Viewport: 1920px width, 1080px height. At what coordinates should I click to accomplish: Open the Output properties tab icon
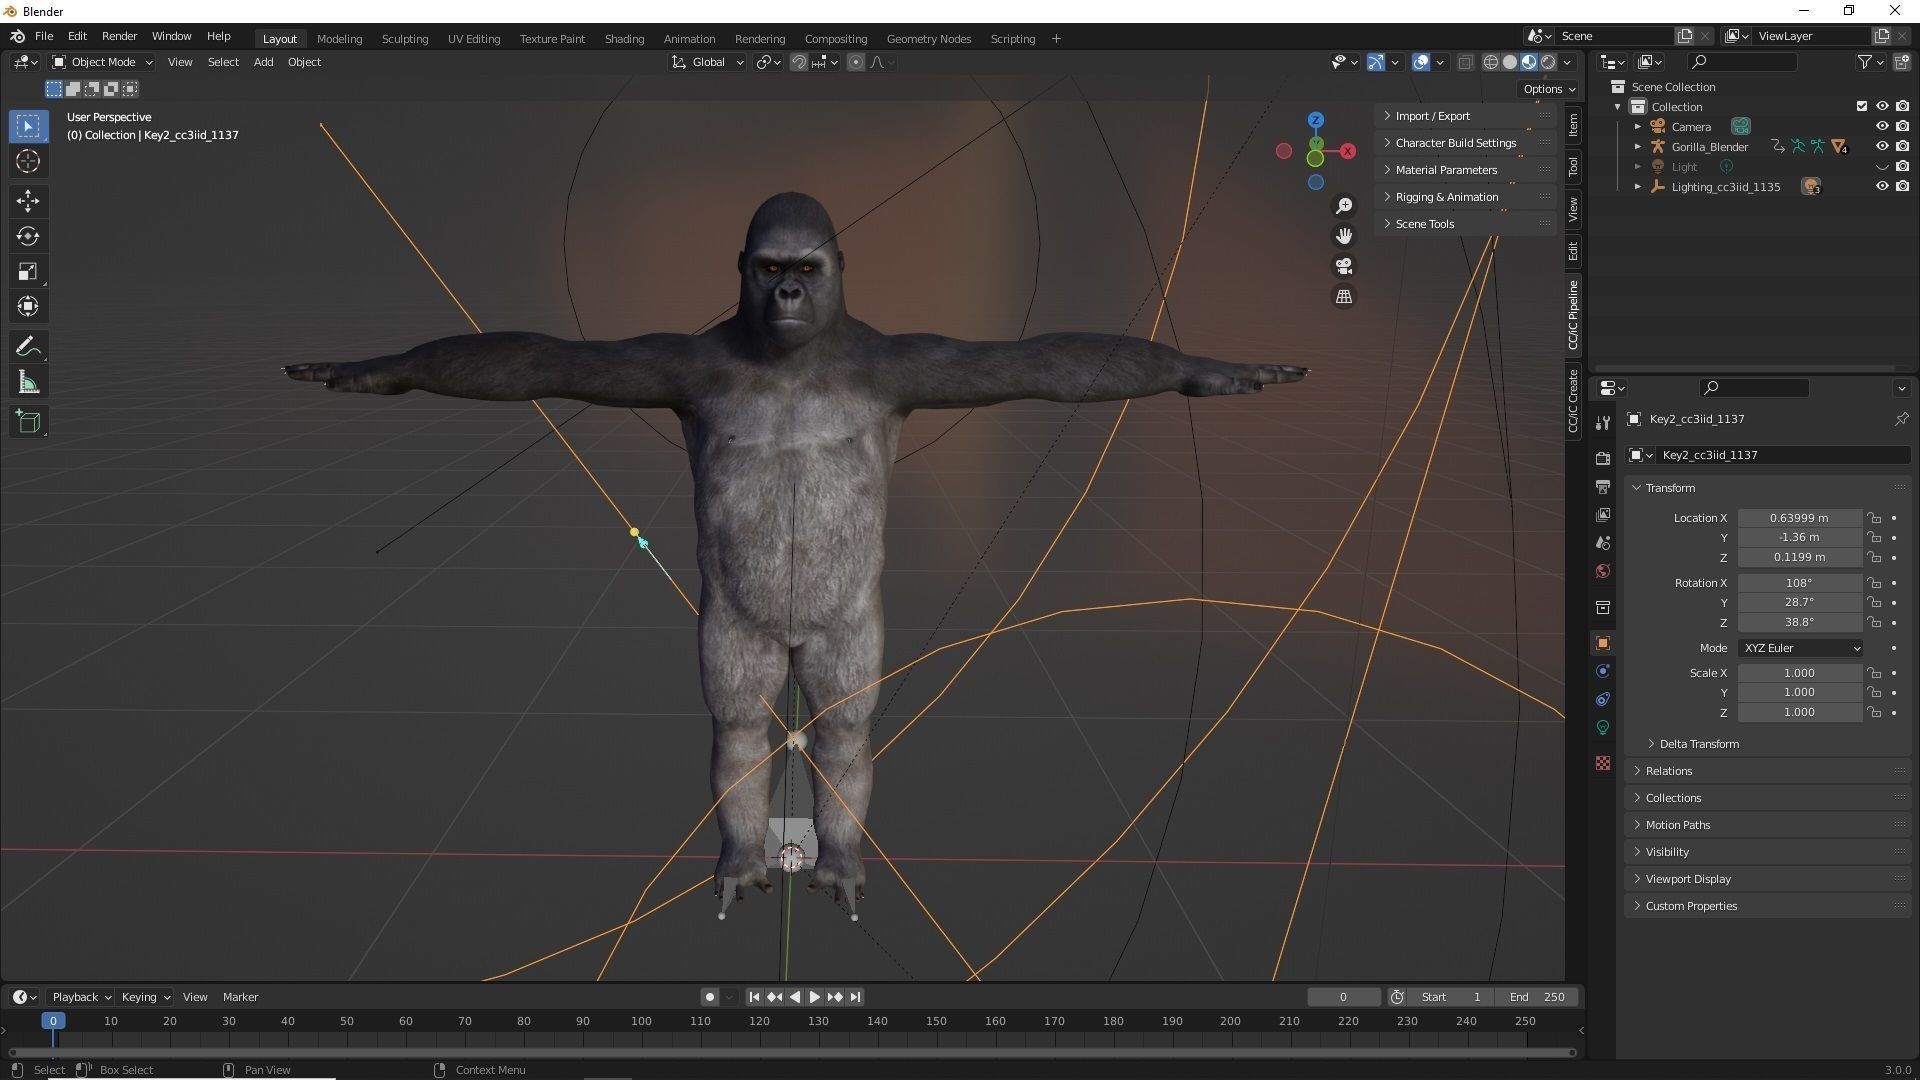[1603, 487]
